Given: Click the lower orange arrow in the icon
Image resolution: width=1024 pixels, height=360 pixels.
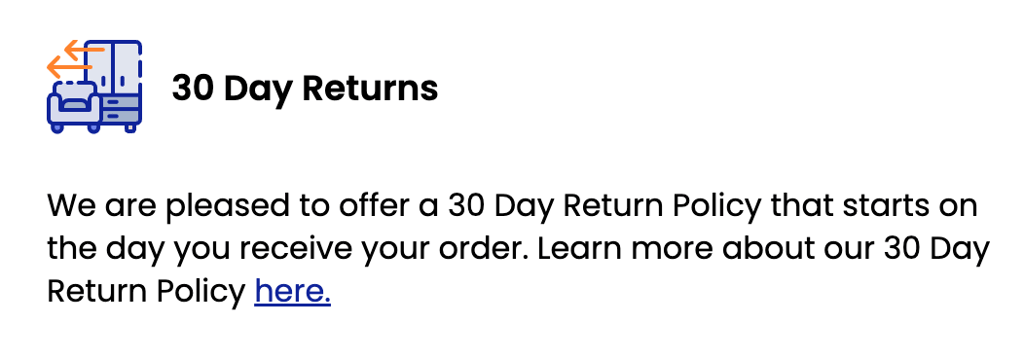Looking at the screenshot, I should [x=69, y=67].
